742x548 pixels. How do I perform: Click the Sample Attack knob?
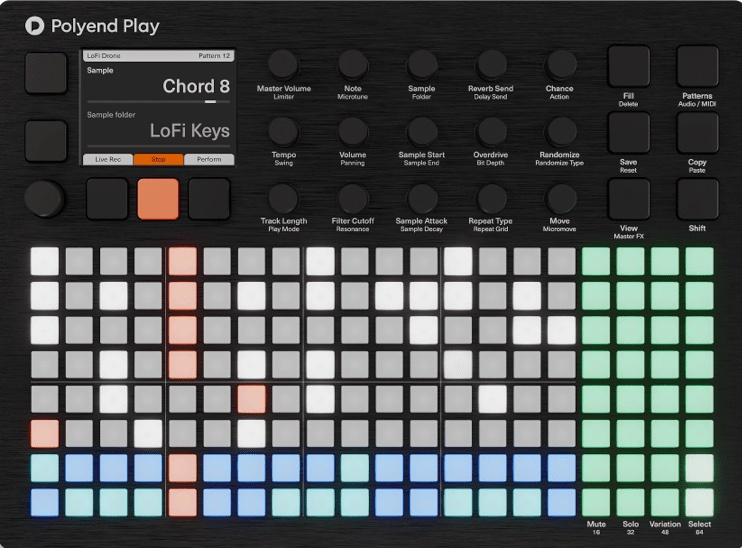pos(422,198)
